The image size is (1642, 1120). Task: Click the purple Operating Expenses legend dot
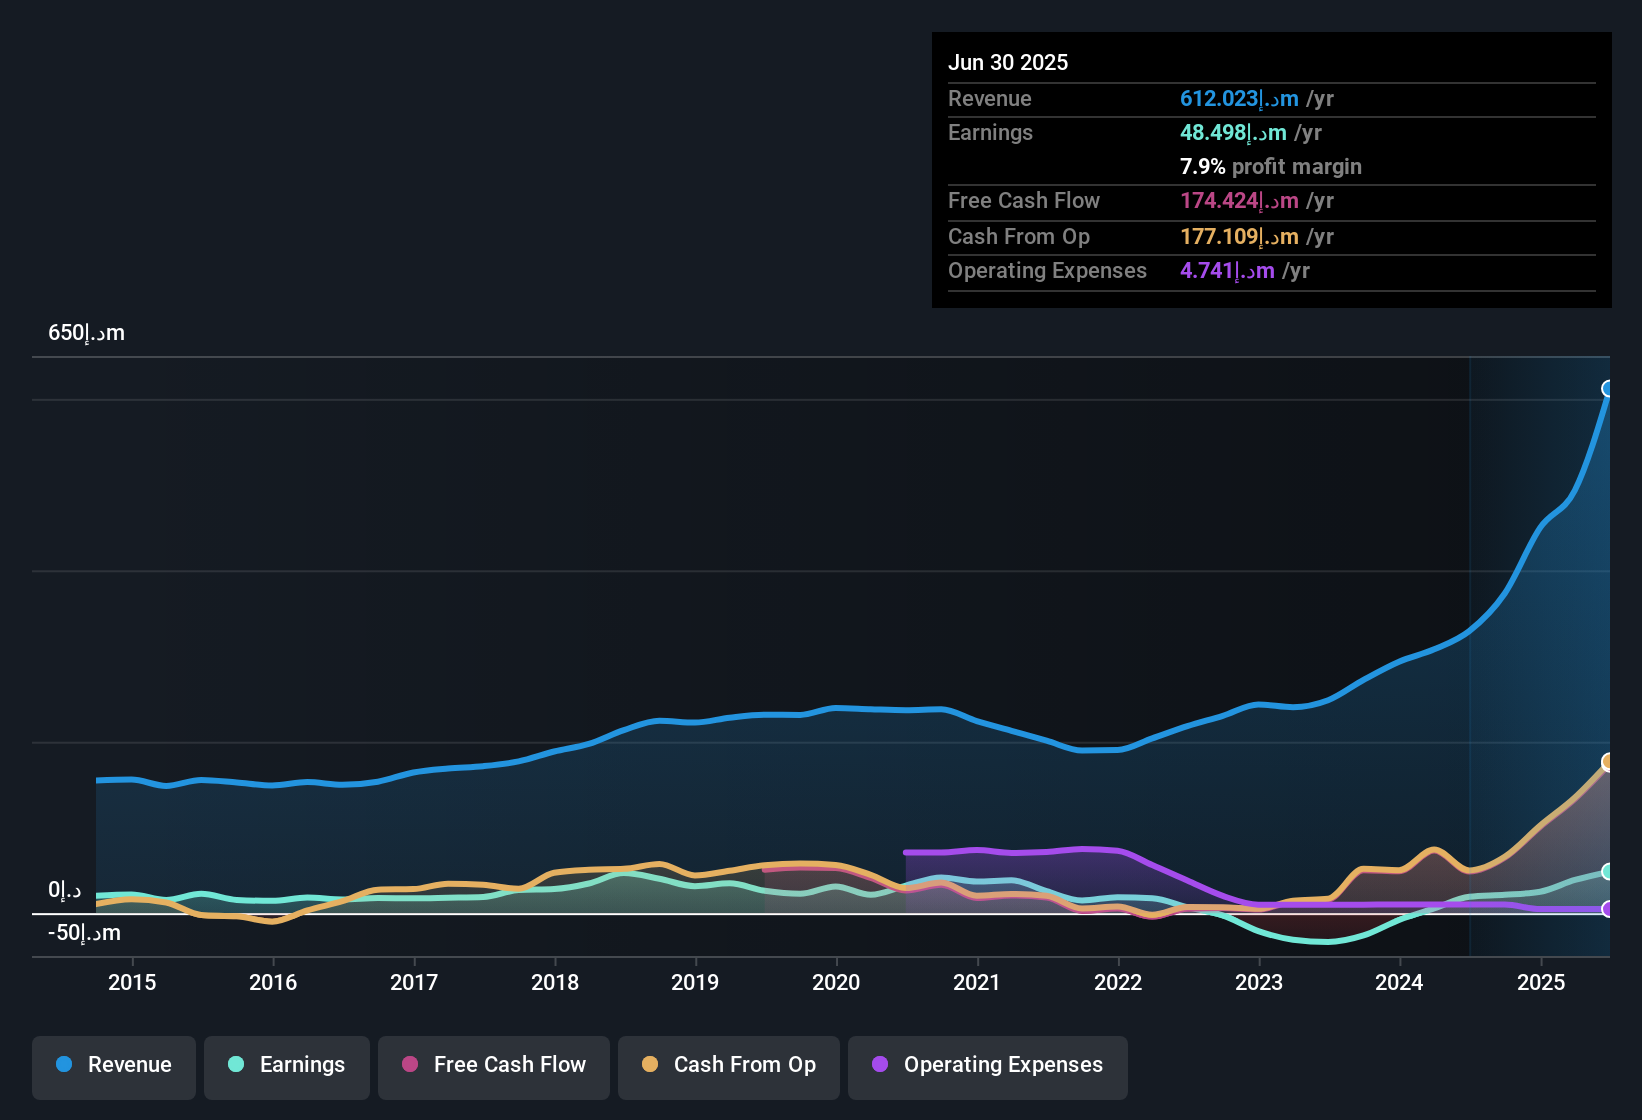click(x=880, y=1065)
